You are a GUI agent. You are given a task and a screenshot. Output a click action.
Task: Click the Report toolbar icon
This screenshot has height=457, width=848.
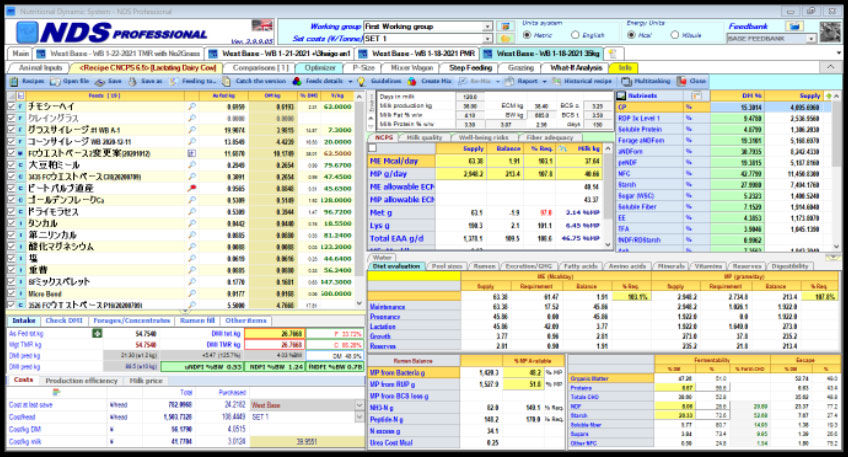(509, 81)
